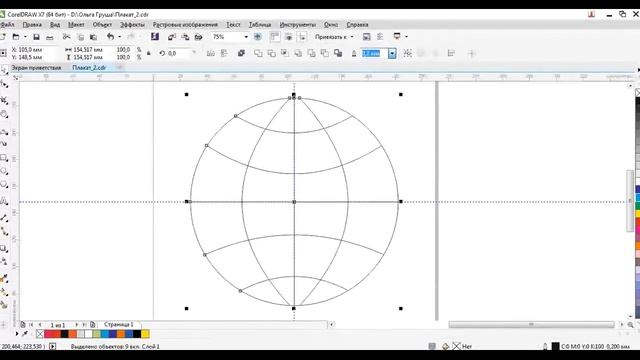The width and height of the screenshot is (640, 360).
Task: Open the Макет menu
Action: [76, 25]
